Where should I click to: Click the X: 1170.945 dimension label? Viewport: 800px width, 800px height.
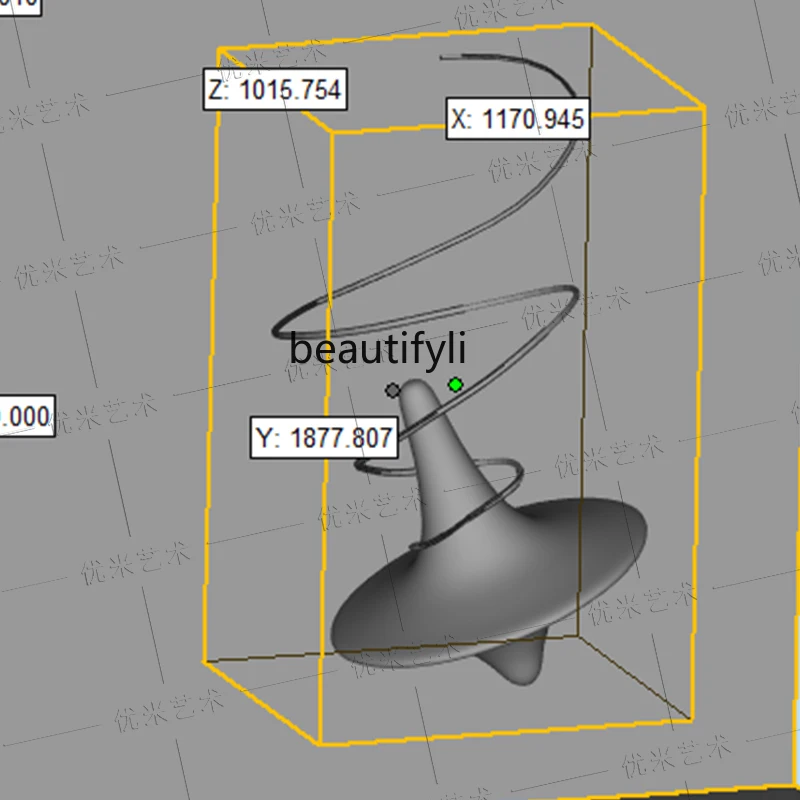point(518,119)
